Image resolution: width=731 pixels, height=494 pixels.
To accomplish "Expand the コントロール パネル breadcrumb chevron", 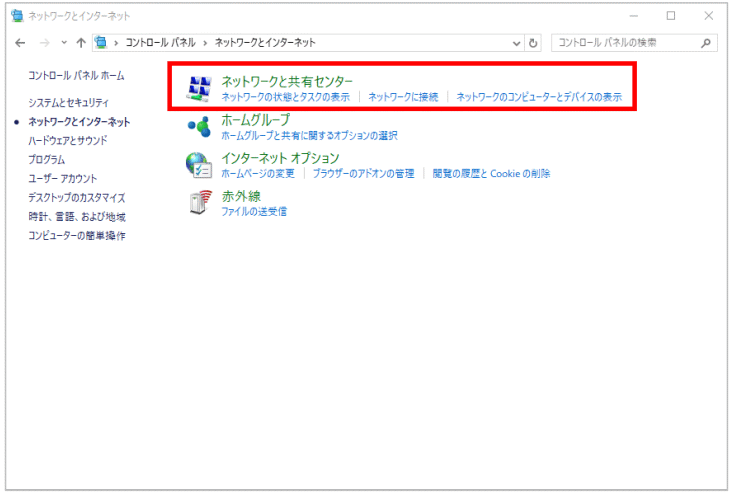I will (205, 43).
